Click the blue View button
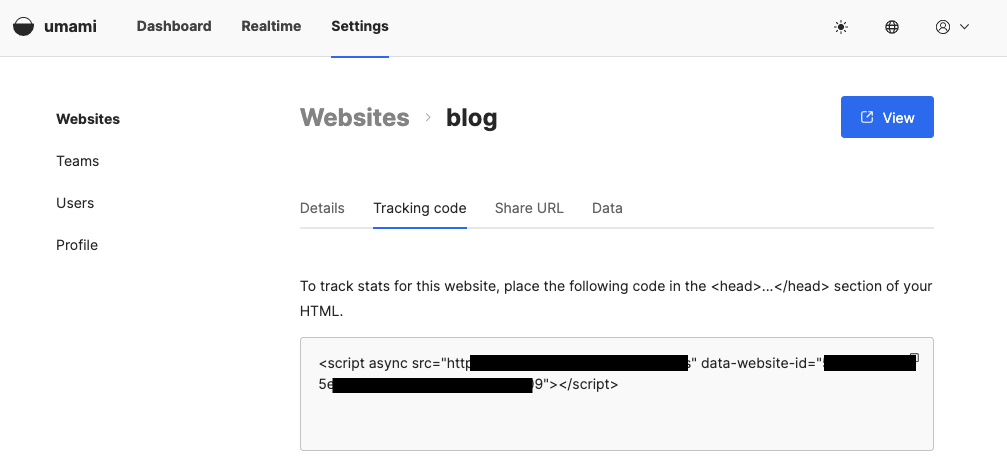The image size is (1007, 471). point(887,117)
